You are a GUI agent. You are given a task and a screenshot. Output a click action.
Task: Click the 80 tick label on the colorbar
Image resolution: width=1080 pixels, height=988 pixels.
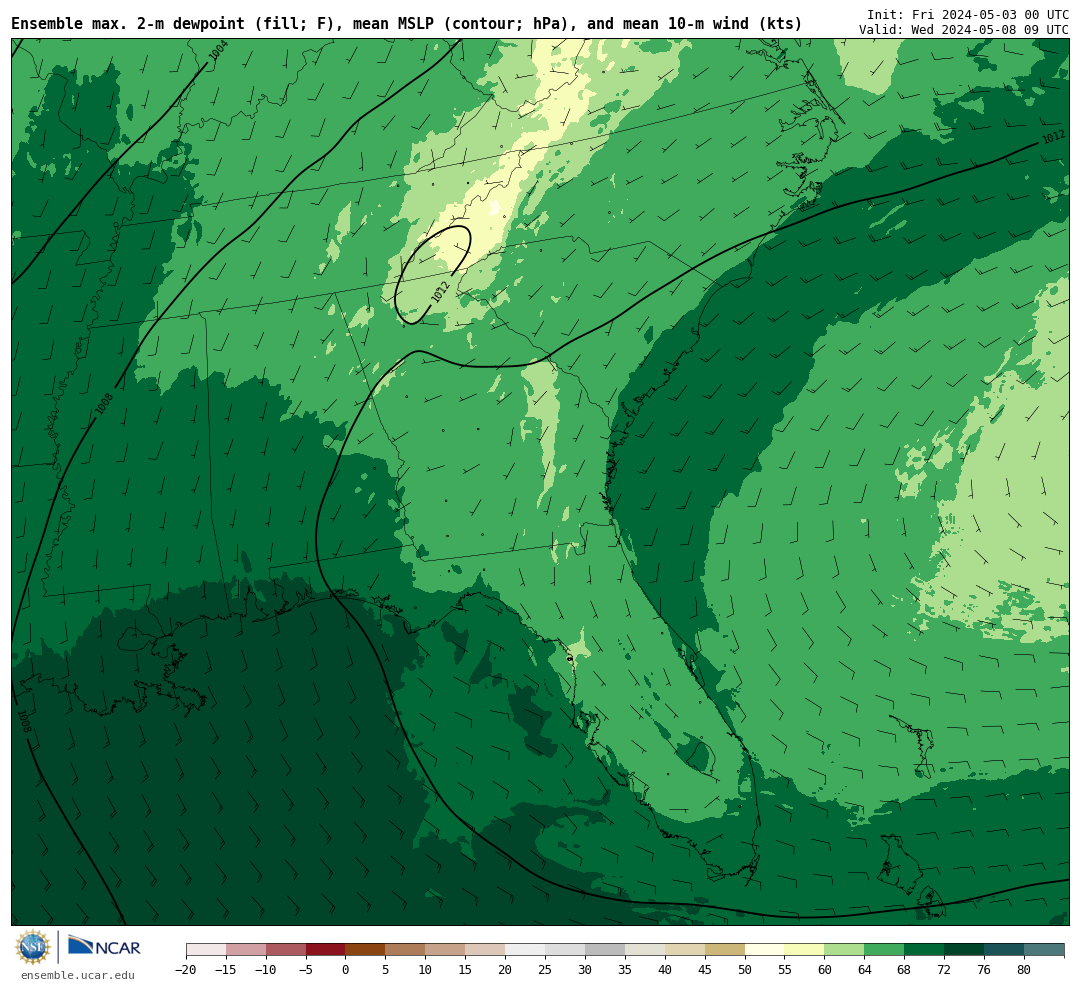pyautogui.click(x=1025, y=970)
